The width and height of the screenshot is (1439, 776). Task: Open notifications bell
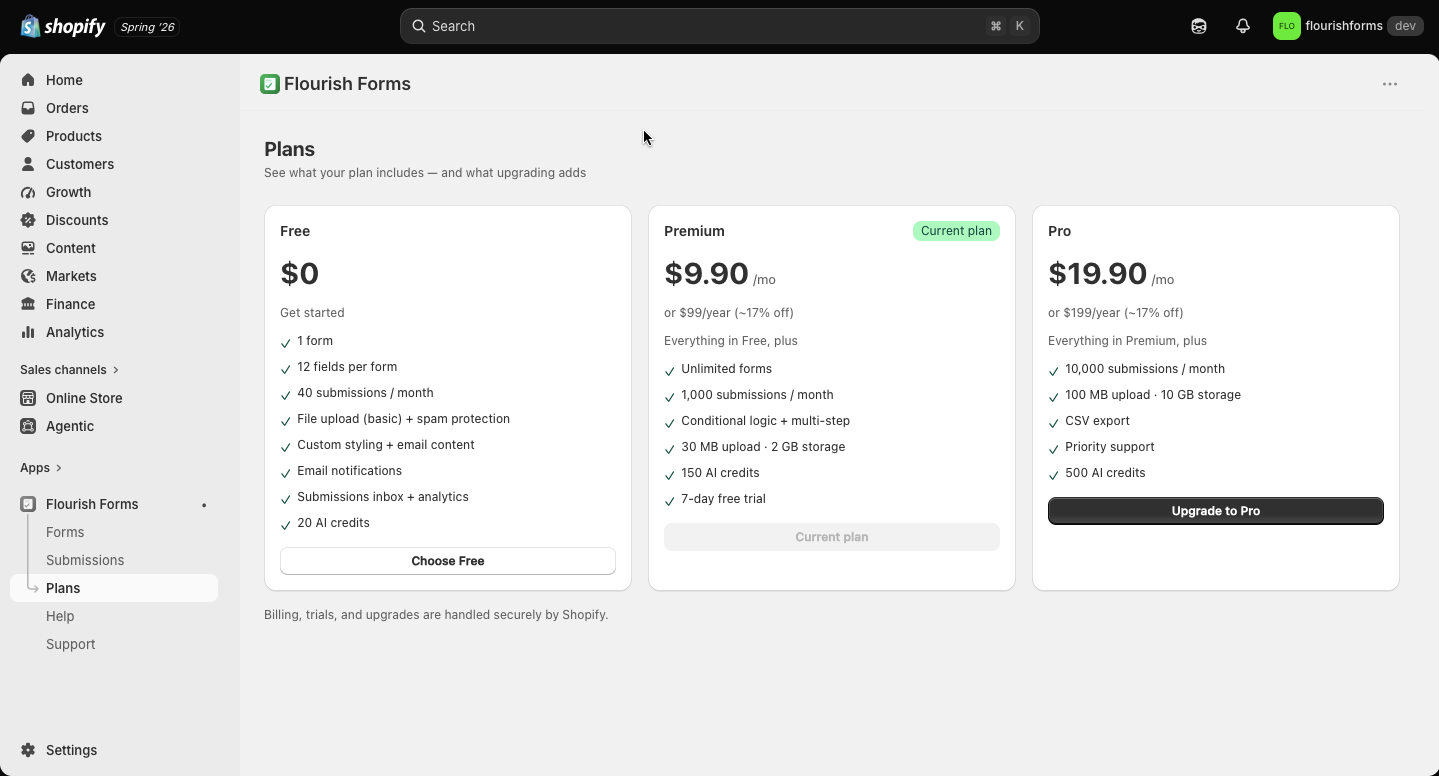(1243, 26)
